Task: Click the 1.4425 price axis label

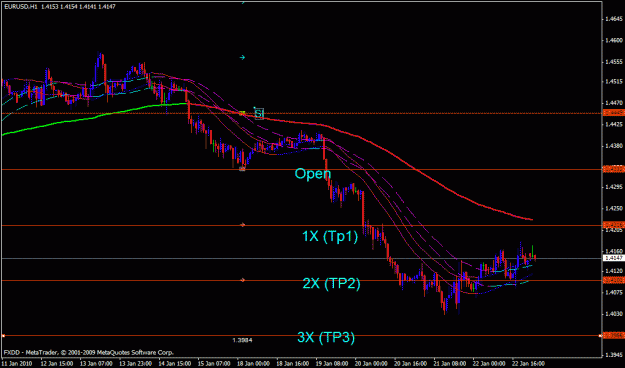Action: 614,124
